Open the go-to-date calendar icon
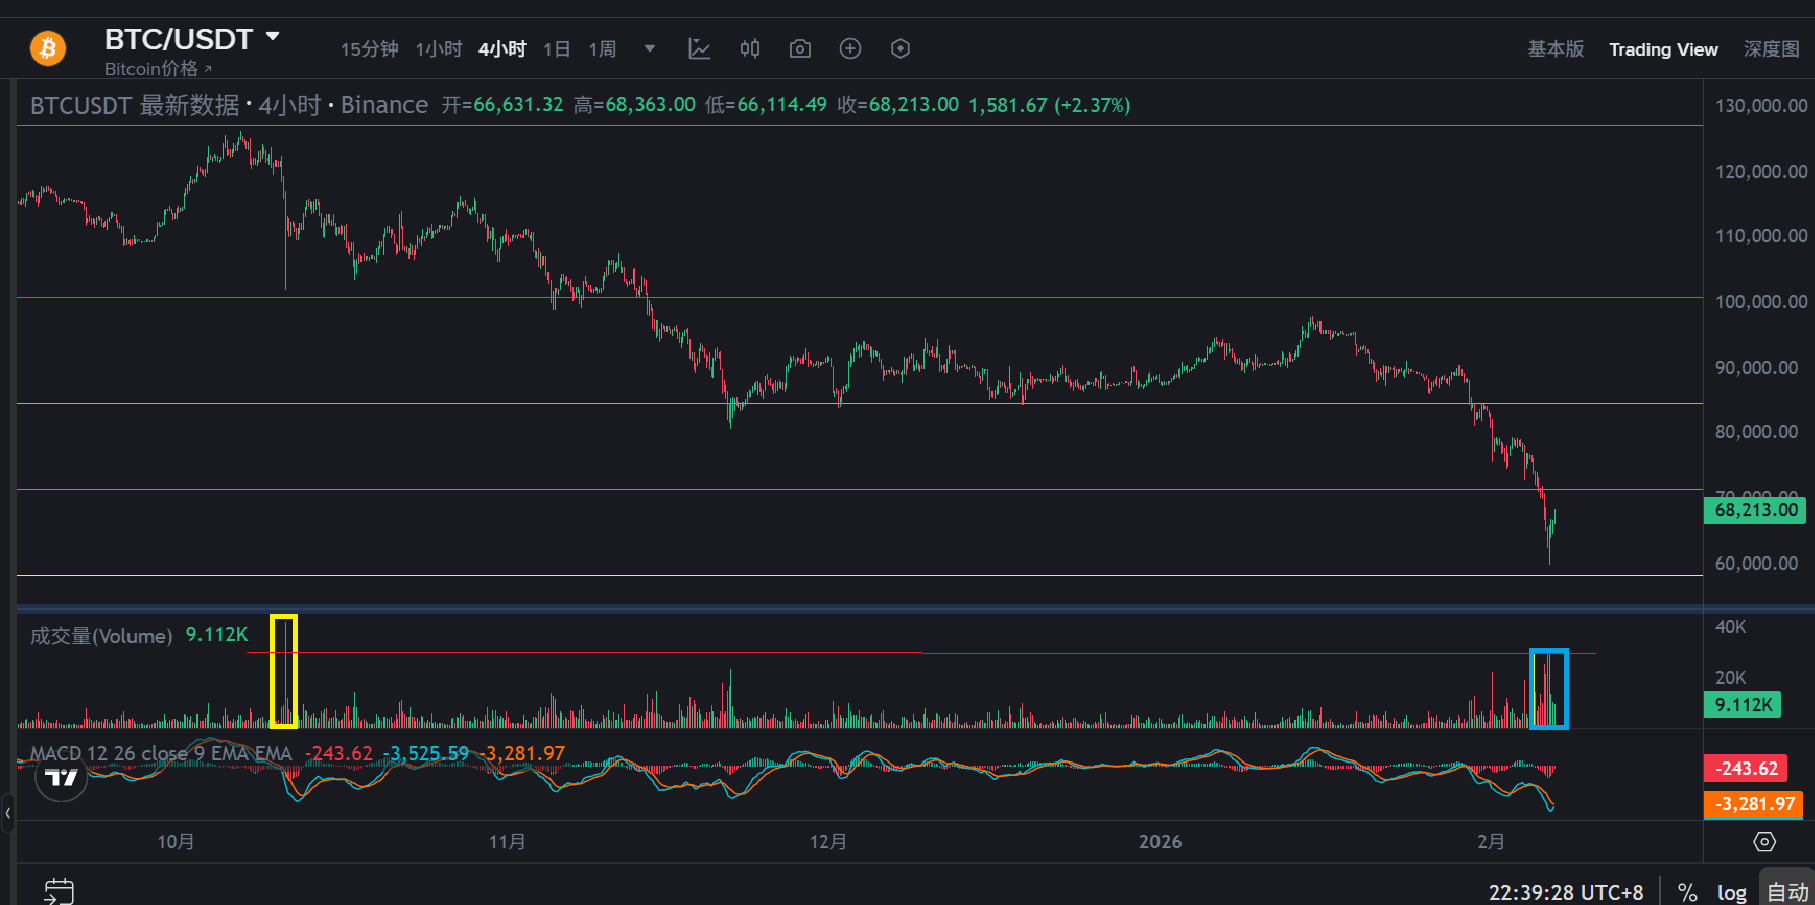The image size is (1815, 905). 59,891
